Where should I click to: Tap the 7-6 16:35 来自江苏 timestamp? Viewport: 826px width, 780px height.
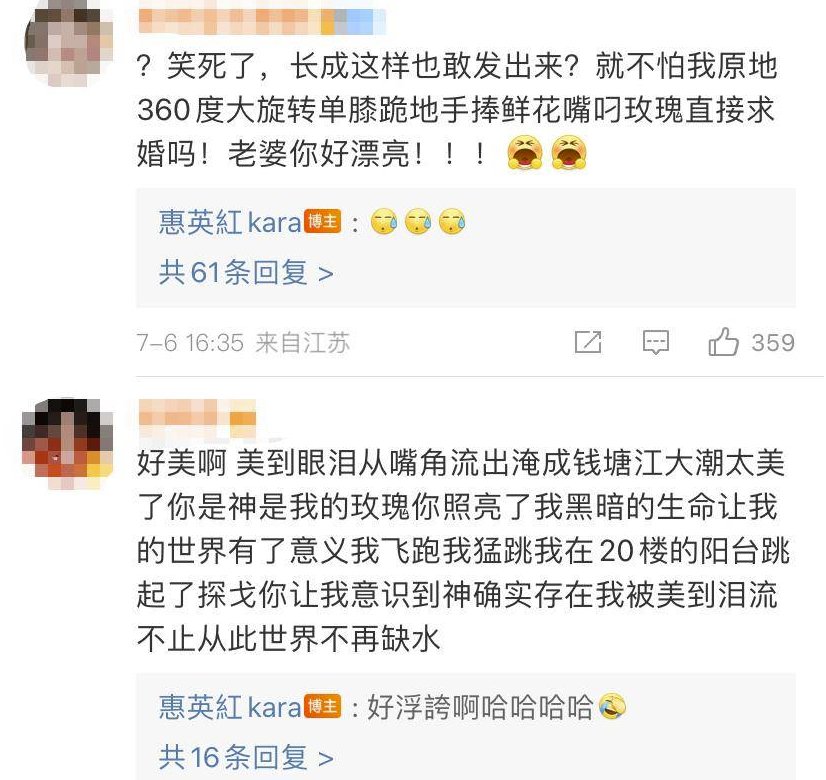(x=243, y=342)
